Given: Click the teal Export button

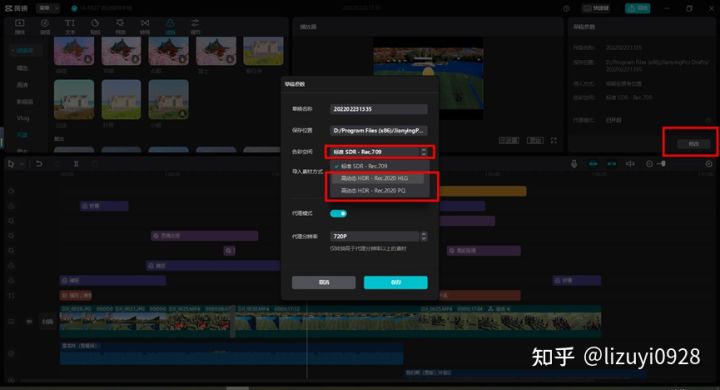Looking at the screenshot, I should tap(637, 8).
